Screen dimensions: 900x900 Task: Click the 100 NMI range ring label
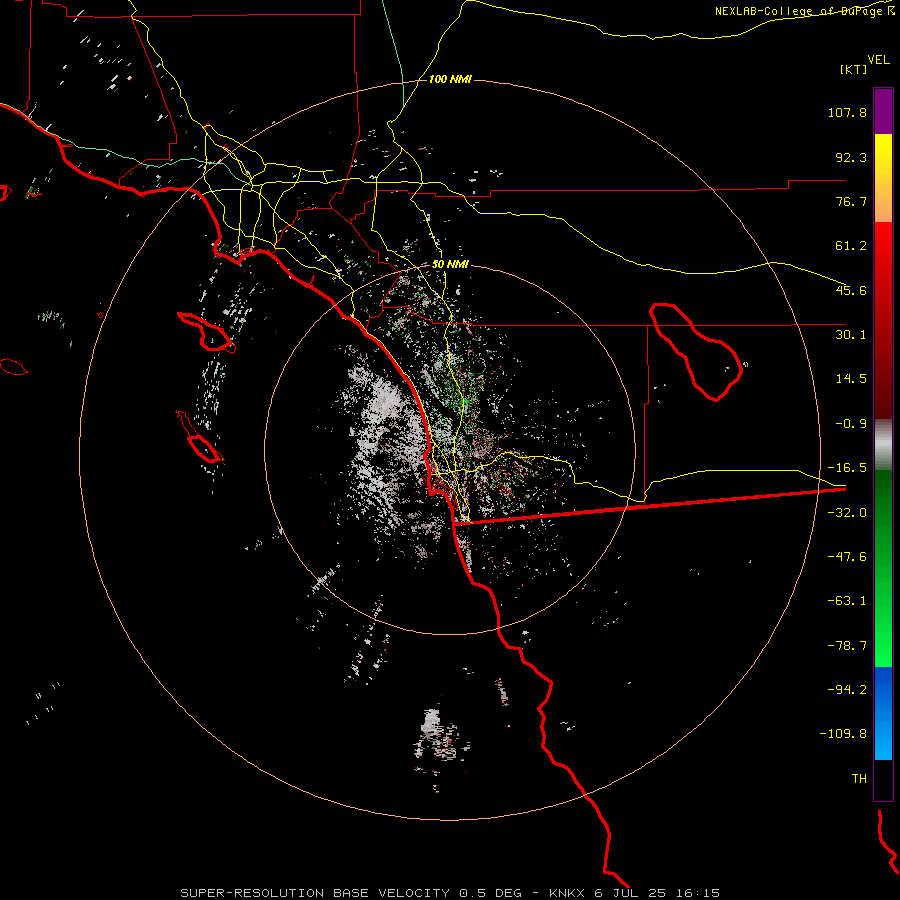point(450,79)
